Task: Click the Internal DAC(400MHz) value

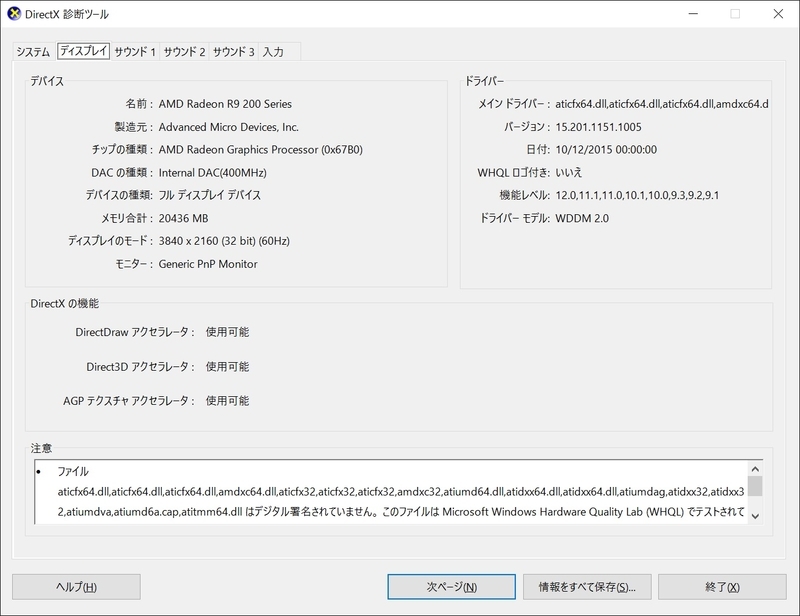Action: 213,173
